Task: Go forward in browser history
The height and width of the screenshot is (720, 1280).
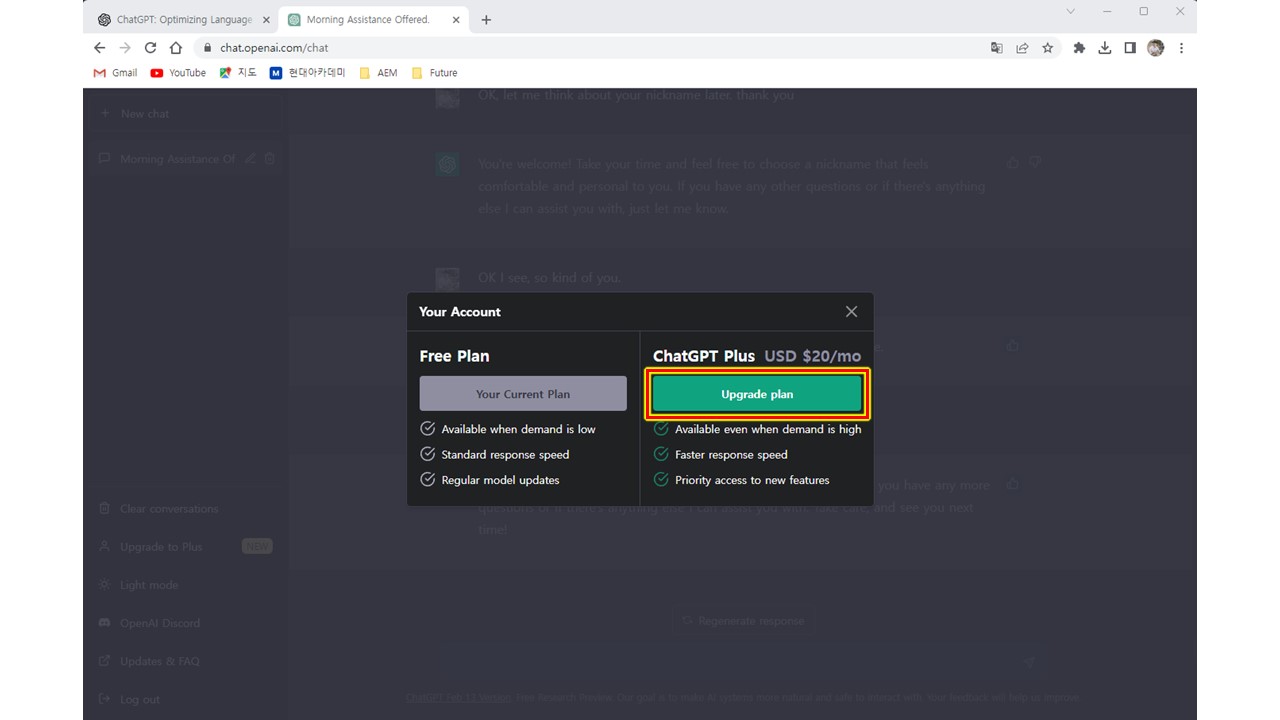Action: click(x=125, y=48)
